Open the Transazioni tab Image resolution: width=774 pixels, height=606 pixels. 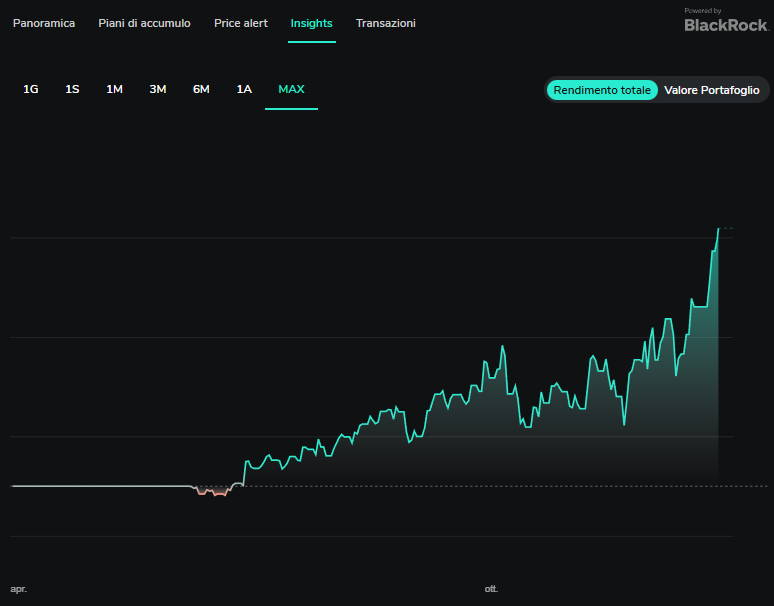(x=386, y=23)
